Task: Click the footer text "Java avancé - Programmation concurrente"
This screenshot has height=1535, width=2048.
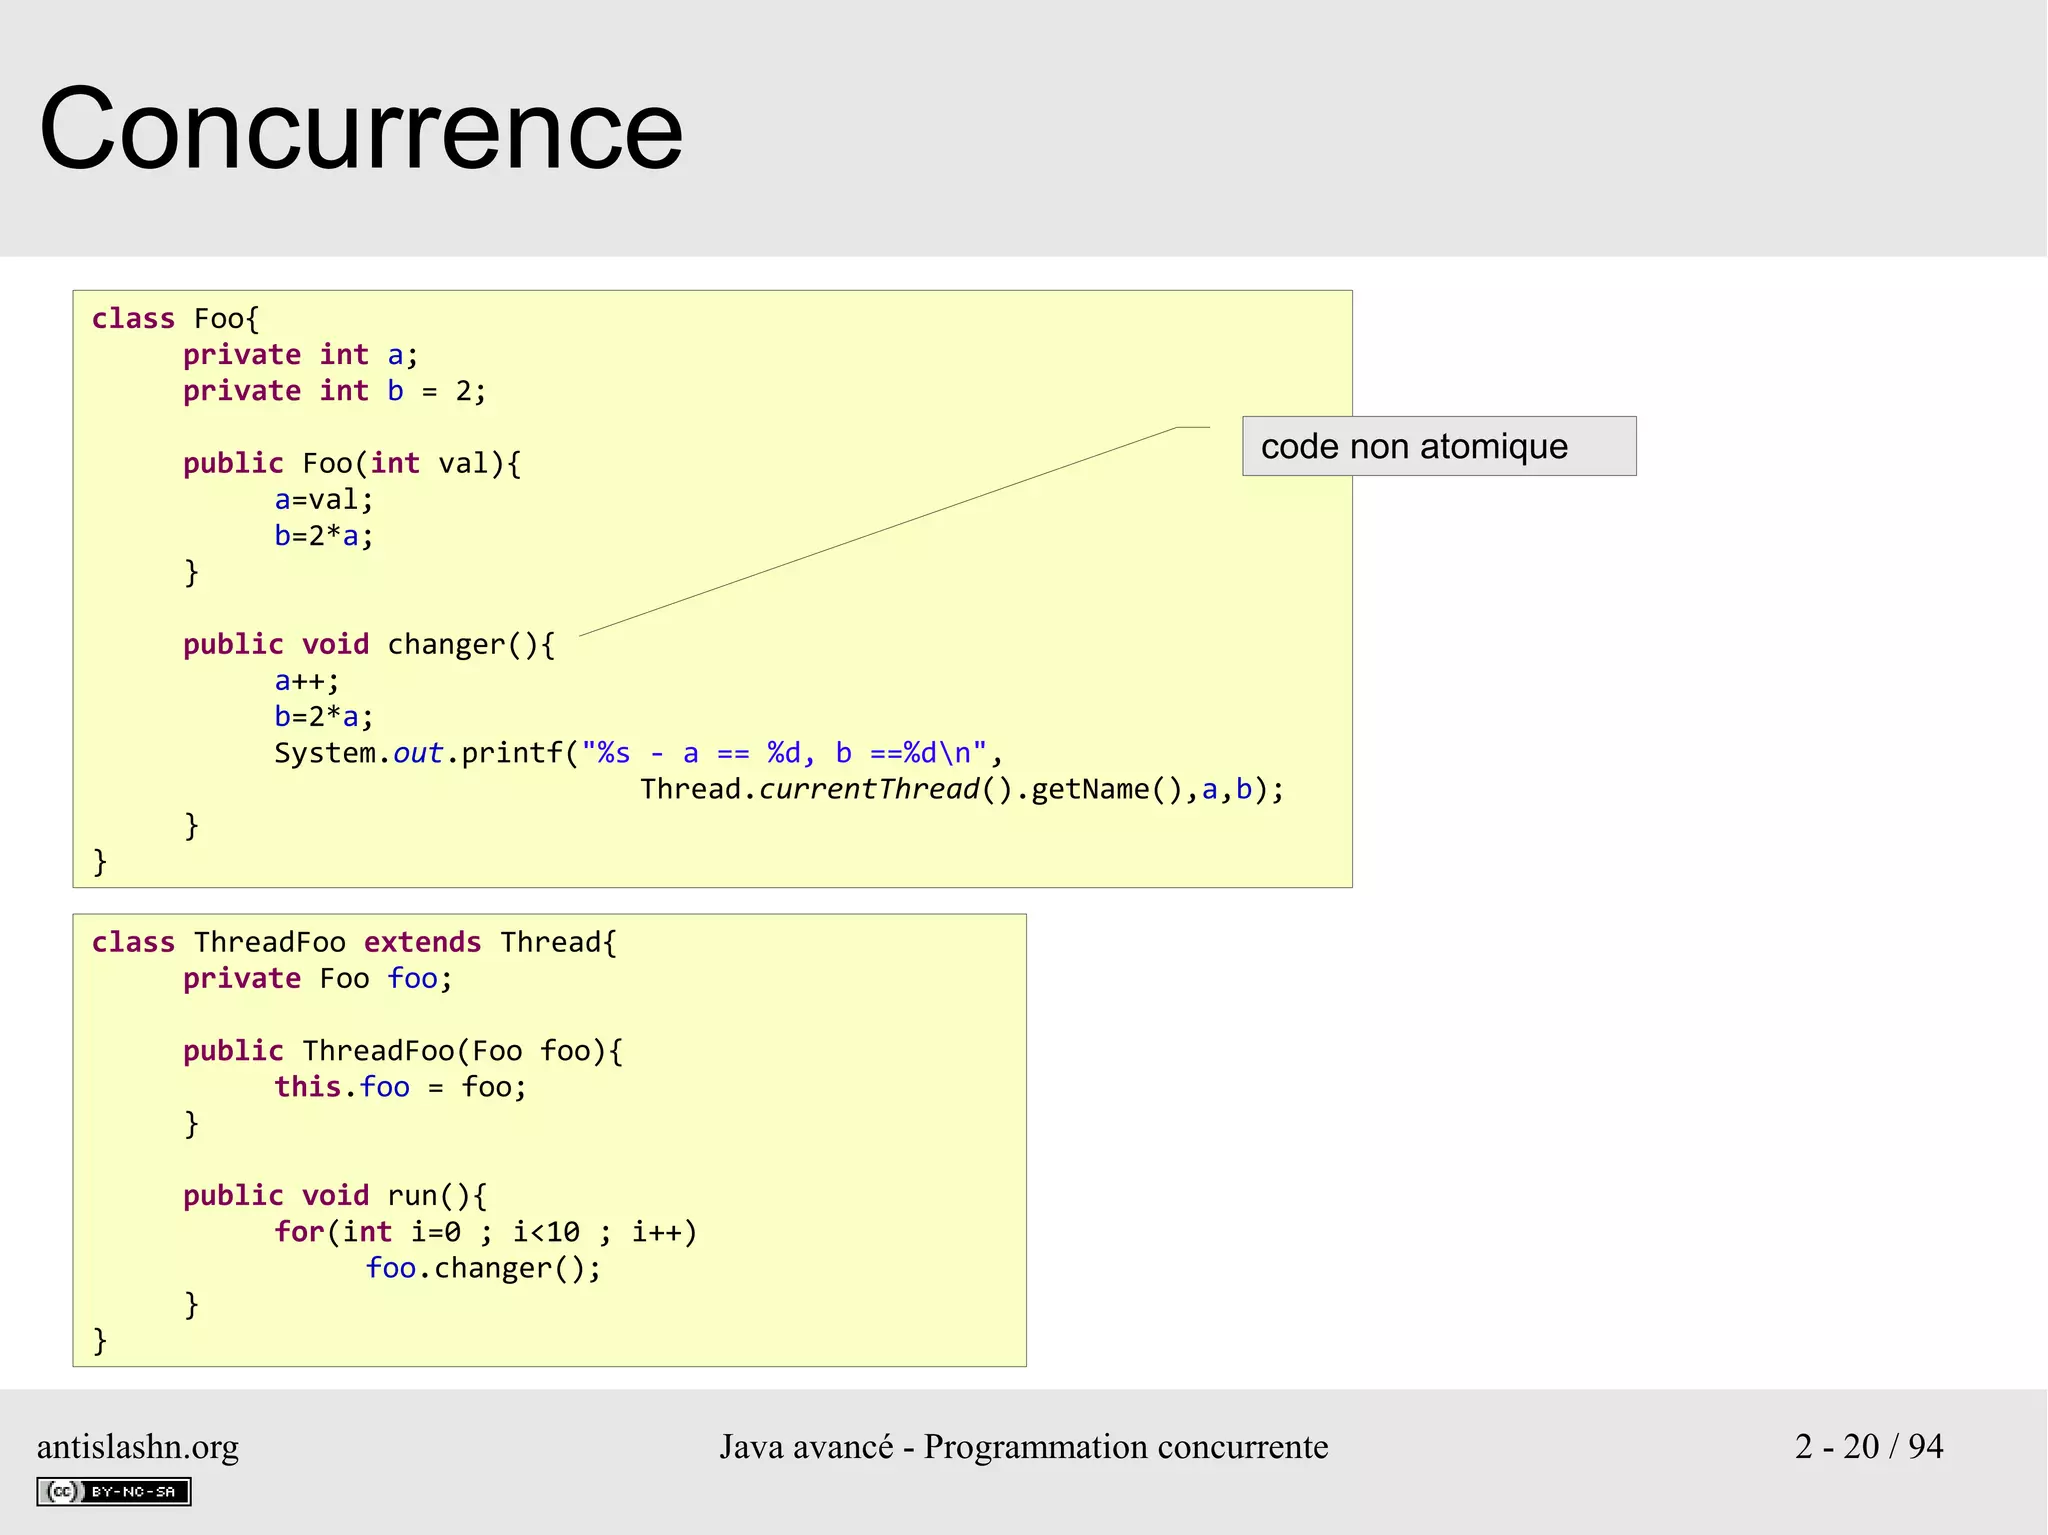Action: (x=1024, y=1446)
